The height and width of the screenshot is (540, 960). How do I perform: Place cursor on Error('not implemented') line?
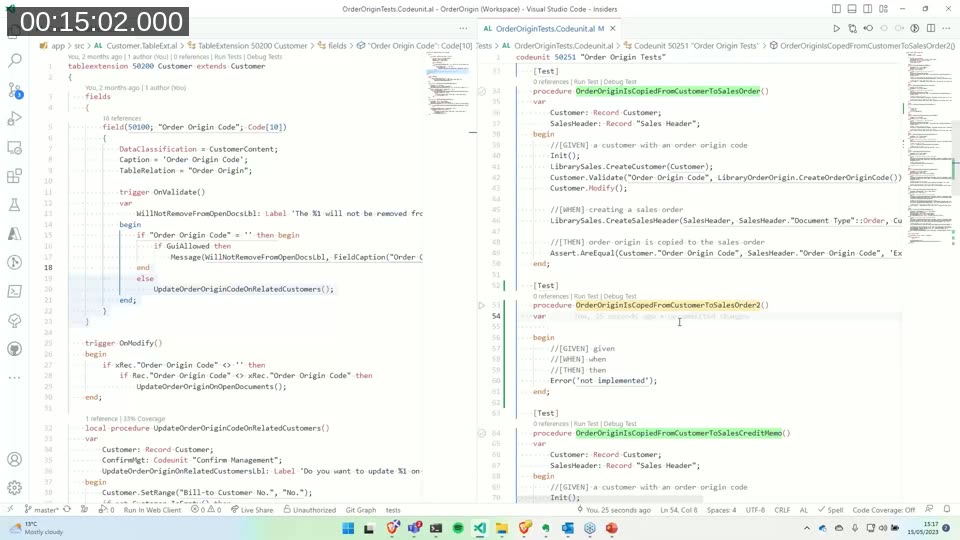tap(603, 380)
